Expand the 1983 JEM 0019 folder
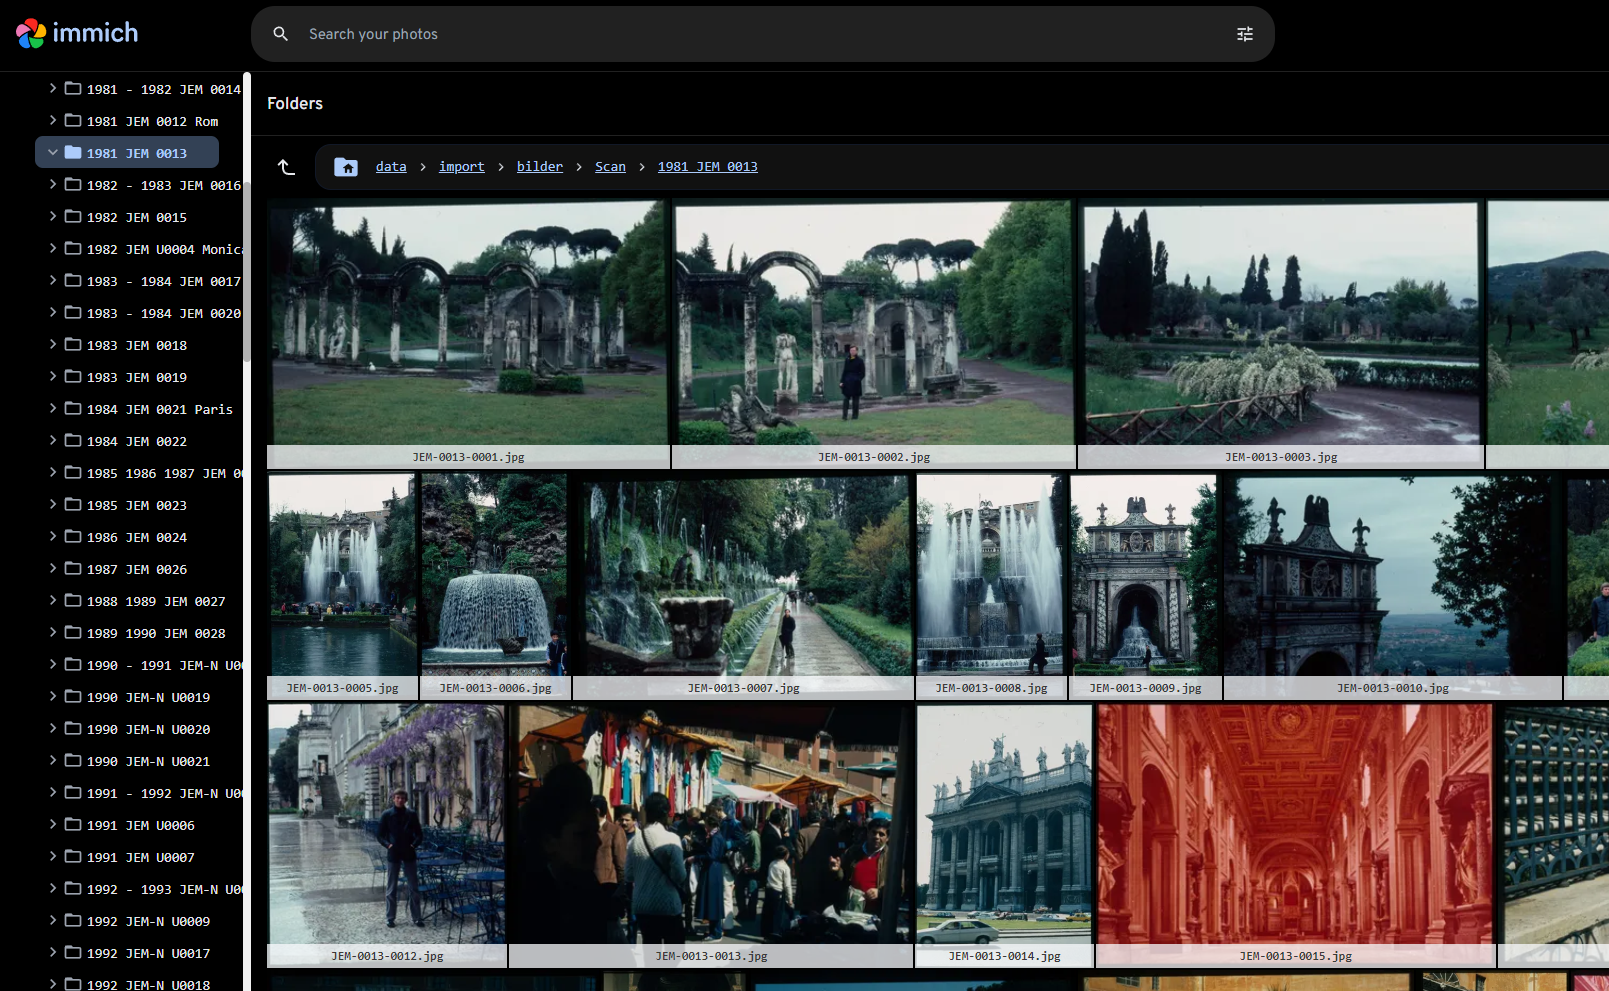The image size is (1609, 991). pyautogui.click(x=53, y=377)
